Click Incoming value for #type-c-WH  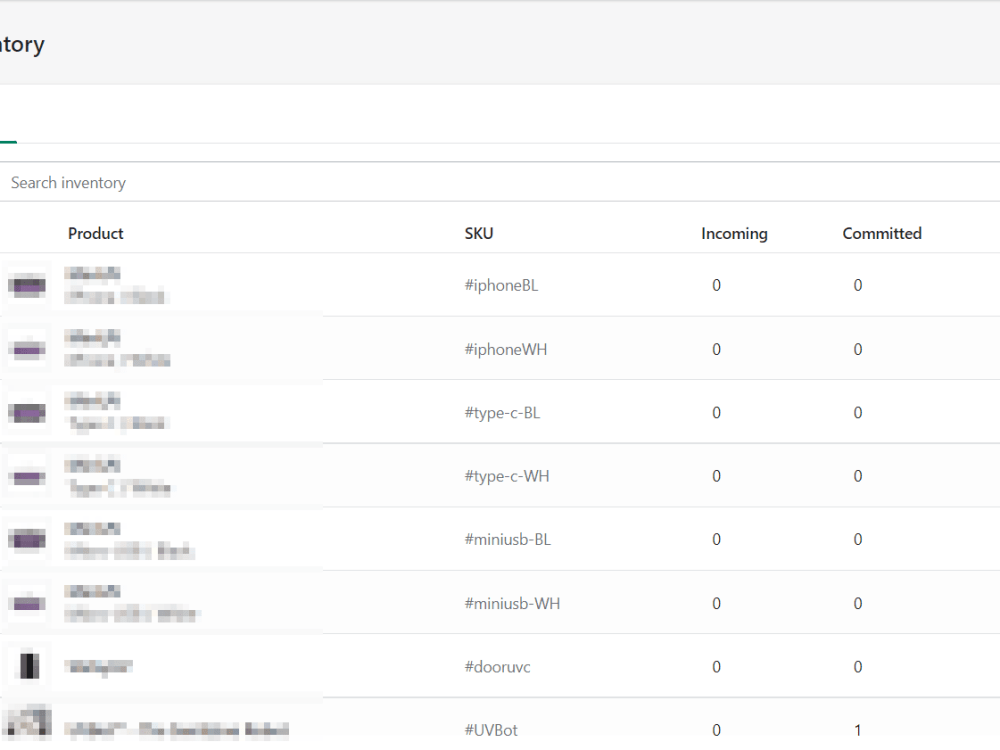click(x=716, y=476)
